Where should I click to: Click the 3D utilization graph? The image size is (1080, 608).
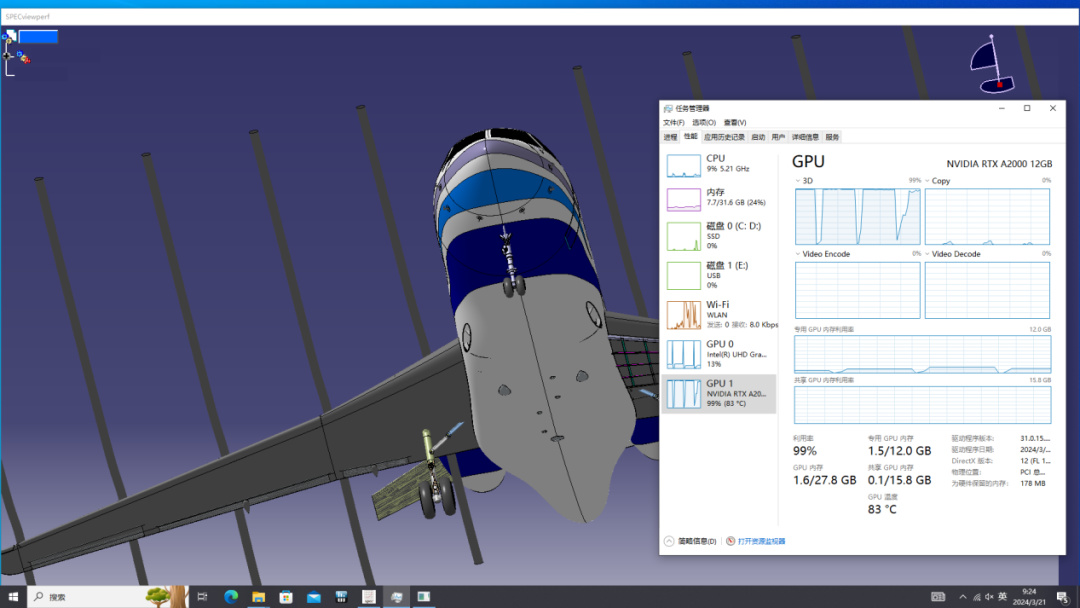[858, 216]
